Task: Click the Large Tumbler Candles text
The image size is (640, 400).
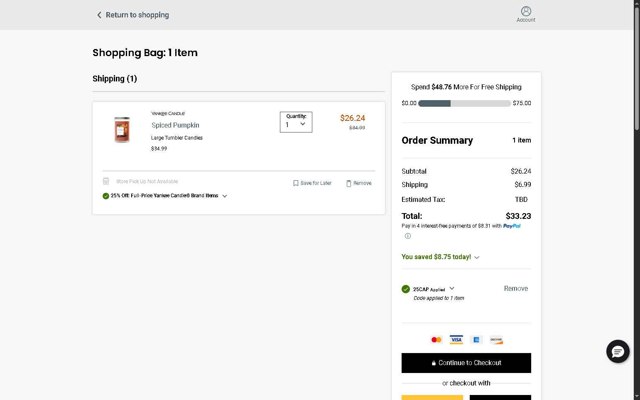Action: pyautogui.click(x=177, y=138)
